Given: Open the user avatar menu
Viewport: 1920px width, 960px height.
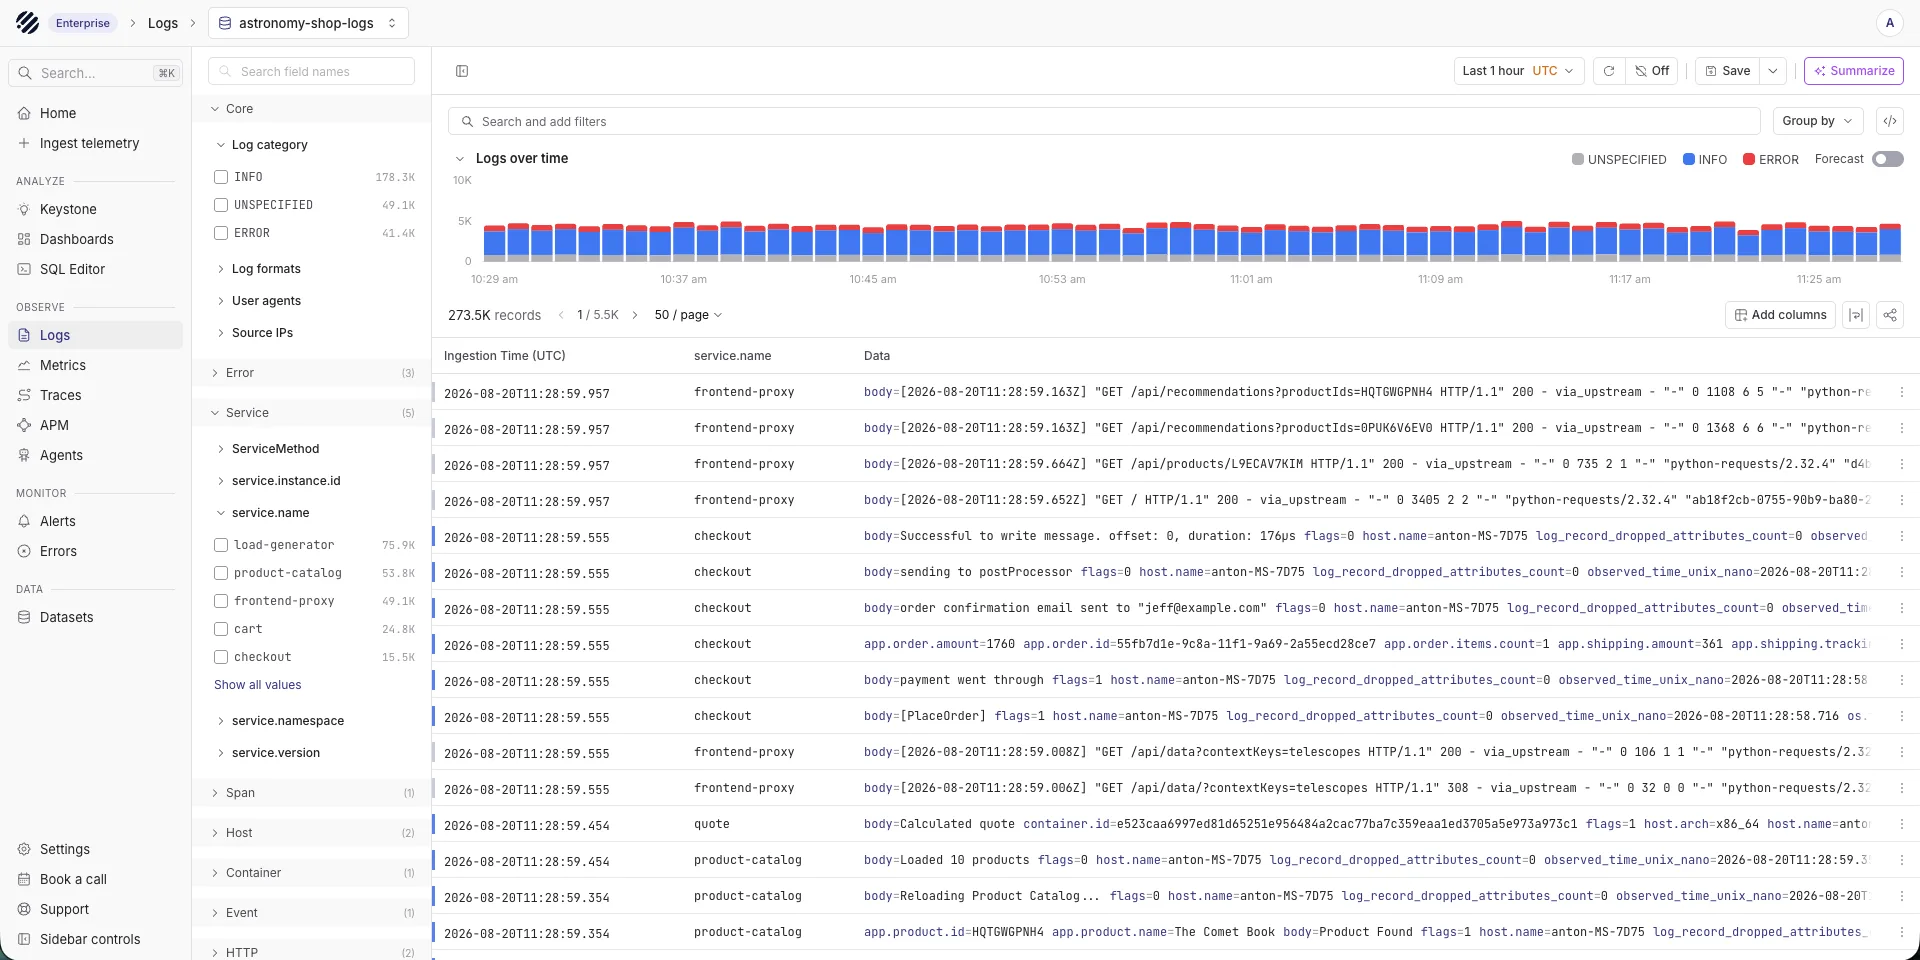Looking at the screenshot, I should (x=1889, y=23).
